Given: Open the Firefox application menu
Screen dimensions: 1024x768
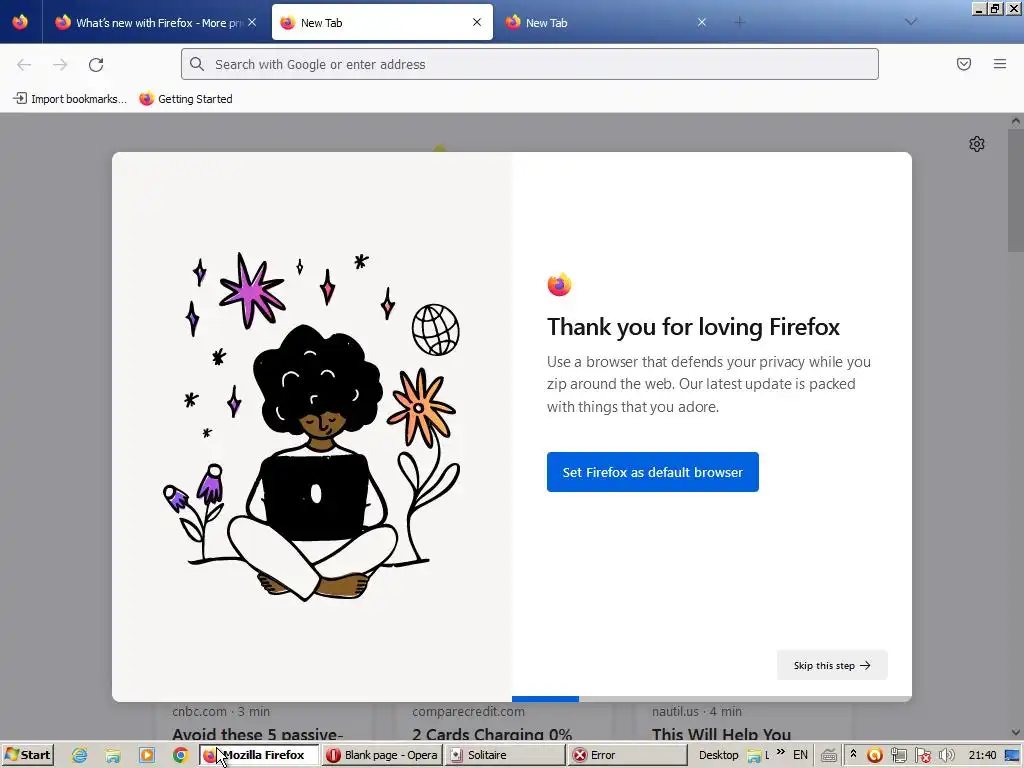Looking at the screenshot, I should click(x=1000, y=64).
